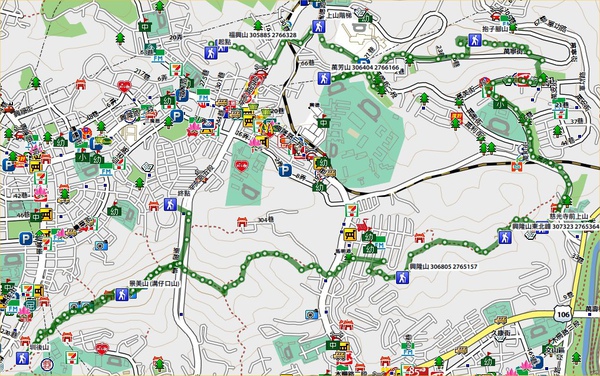Click the route 106 highway shield
This screenshot has width=600, height=376.
563,315
